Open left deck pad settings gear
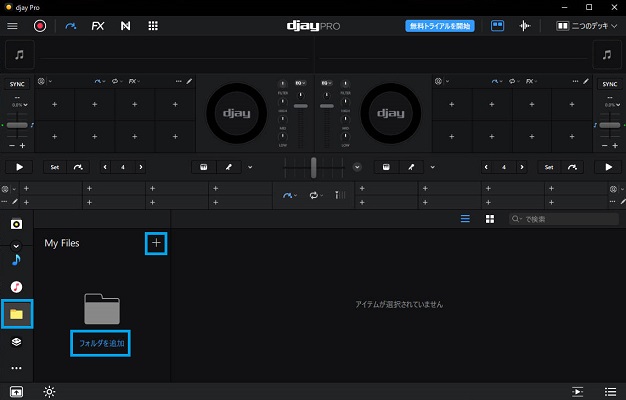This screenshot has height=400, width=626. click(x=41, y=81)
